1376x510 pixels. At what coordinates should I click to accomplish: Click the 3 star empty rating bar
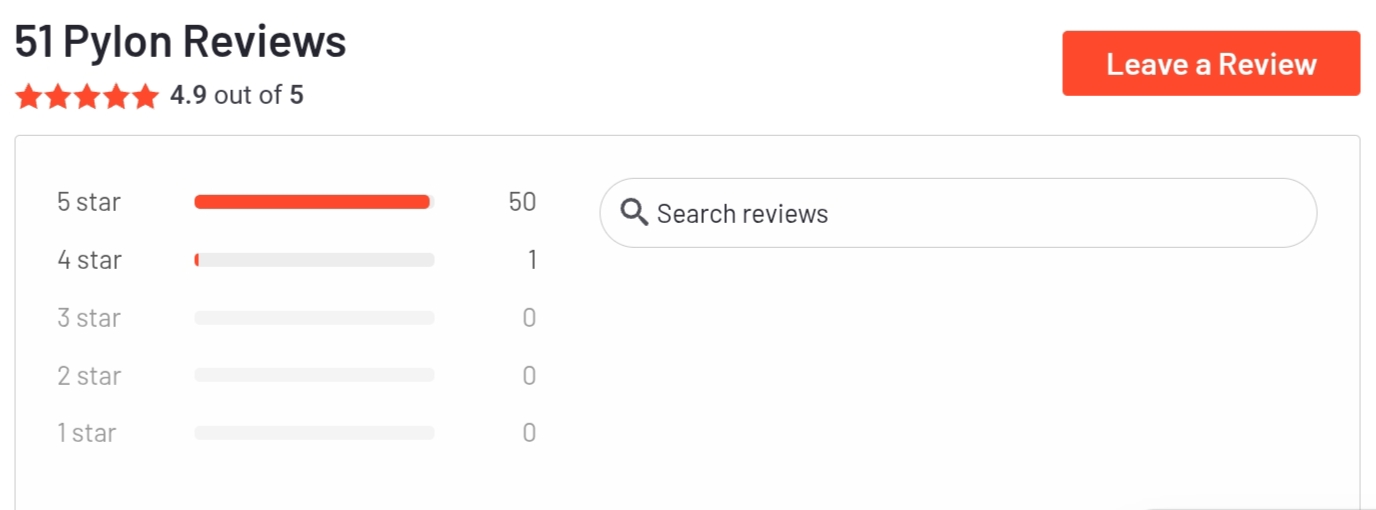[314, 318]
